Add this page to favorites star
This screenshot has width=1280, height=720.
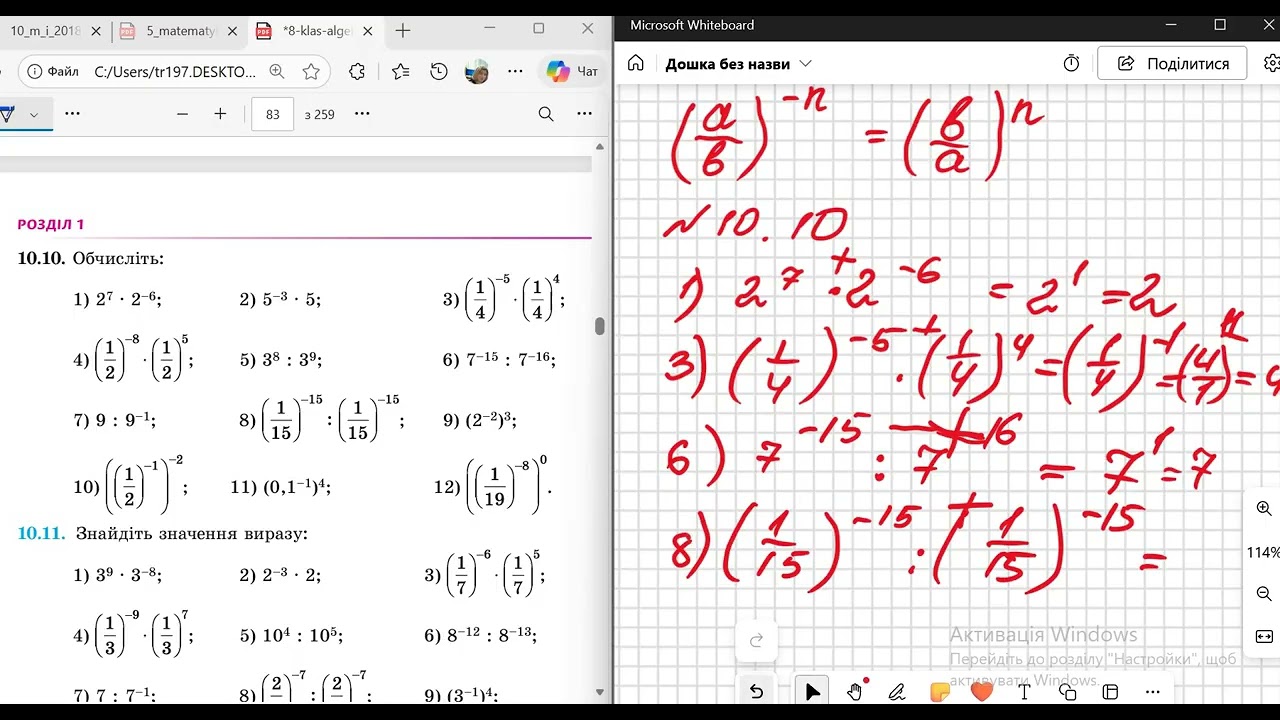click(311, 72)
